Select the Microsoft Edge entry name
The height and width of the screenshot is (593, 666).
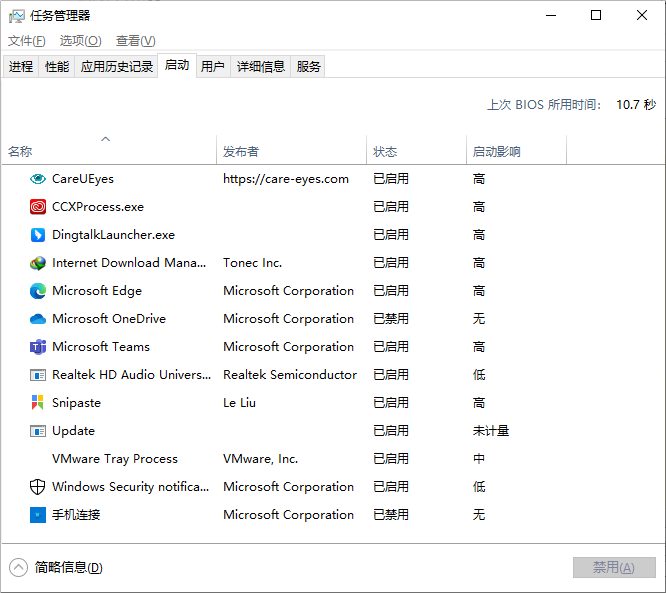point(97,291)
